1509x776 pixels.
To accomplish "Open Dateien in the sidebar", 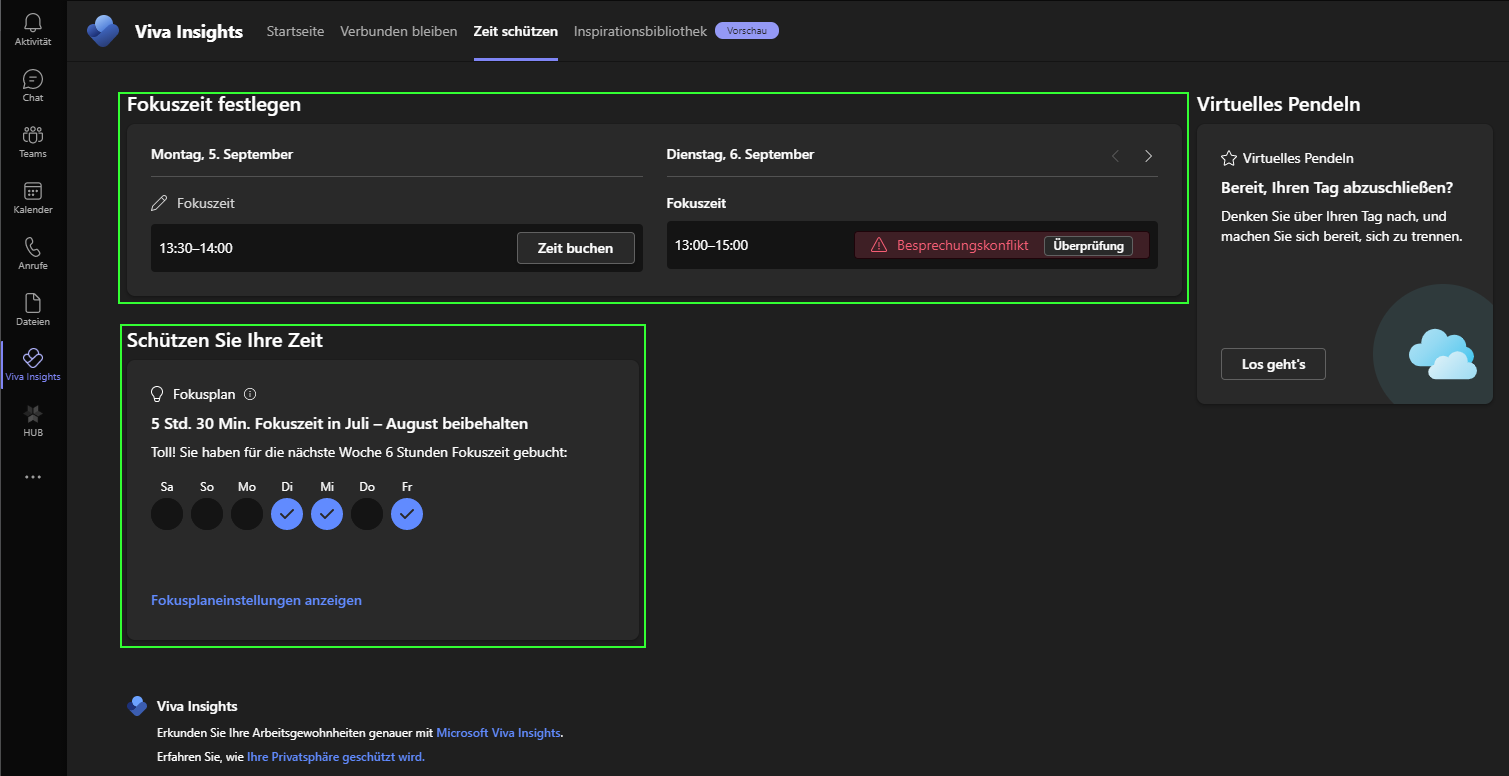I will (x=33, y=304).
